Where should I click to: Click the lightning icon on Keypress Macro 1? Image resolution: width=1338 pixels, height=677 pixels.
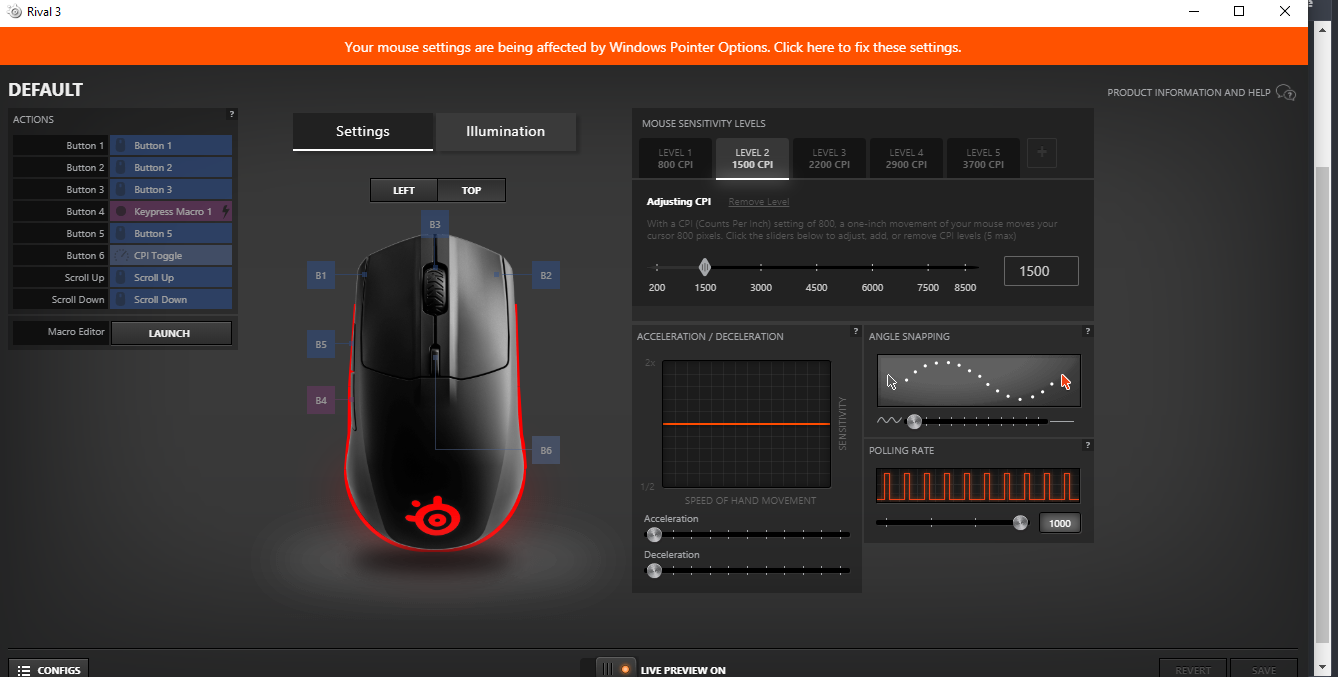[225, 211]
